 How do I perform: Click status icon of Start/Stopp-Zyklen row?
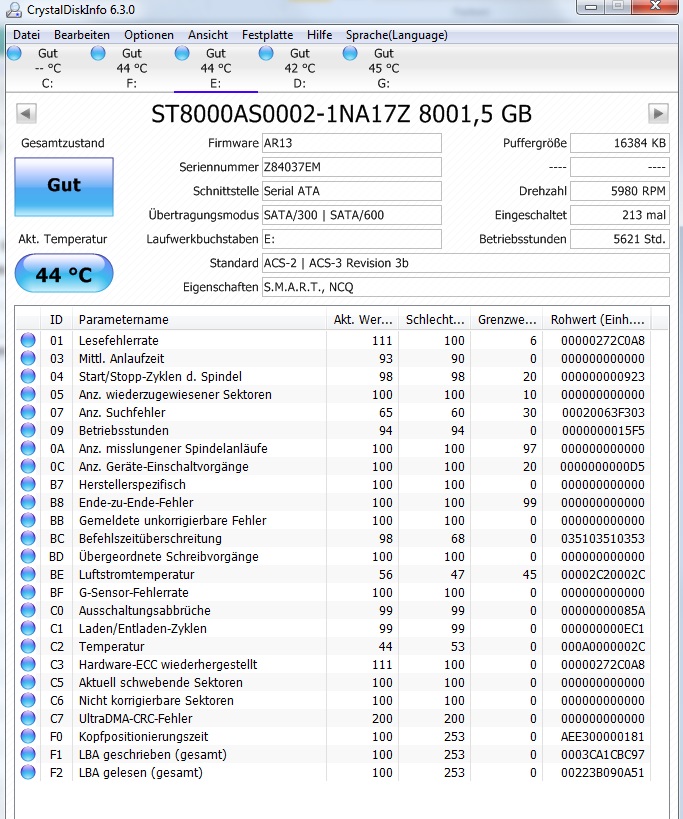coord(28,376)
